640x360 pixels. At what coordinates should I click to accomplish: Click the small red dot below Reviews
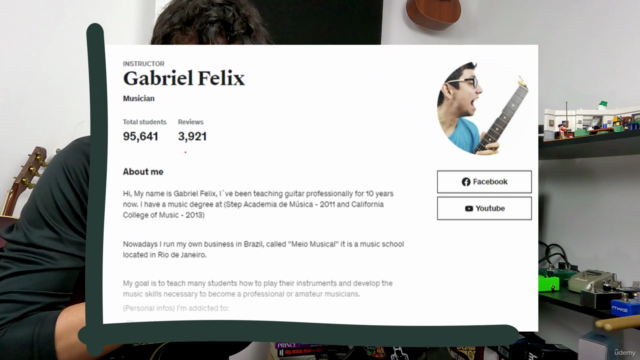[185, 152]
